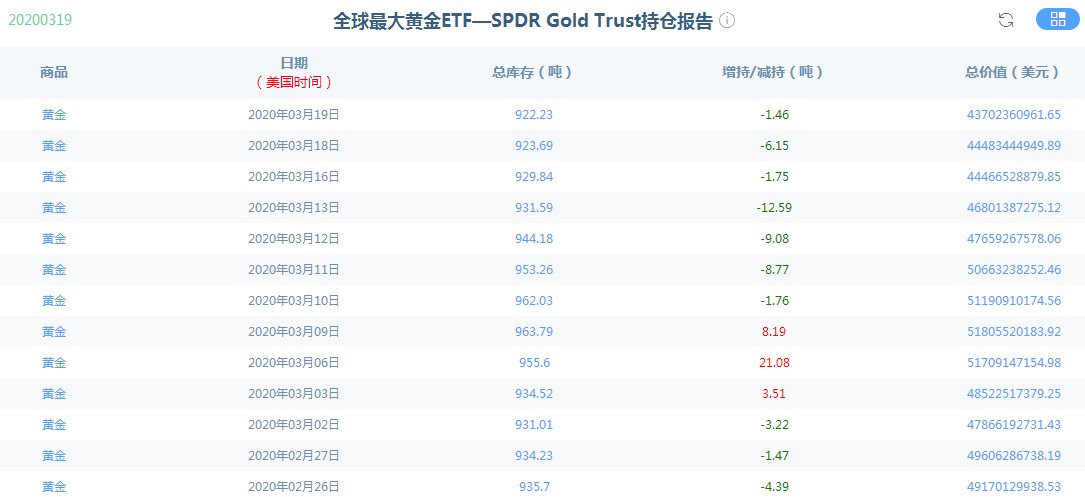1085x497 pixels.
Task: Open the info icon beside the report title
Action: 727,21
